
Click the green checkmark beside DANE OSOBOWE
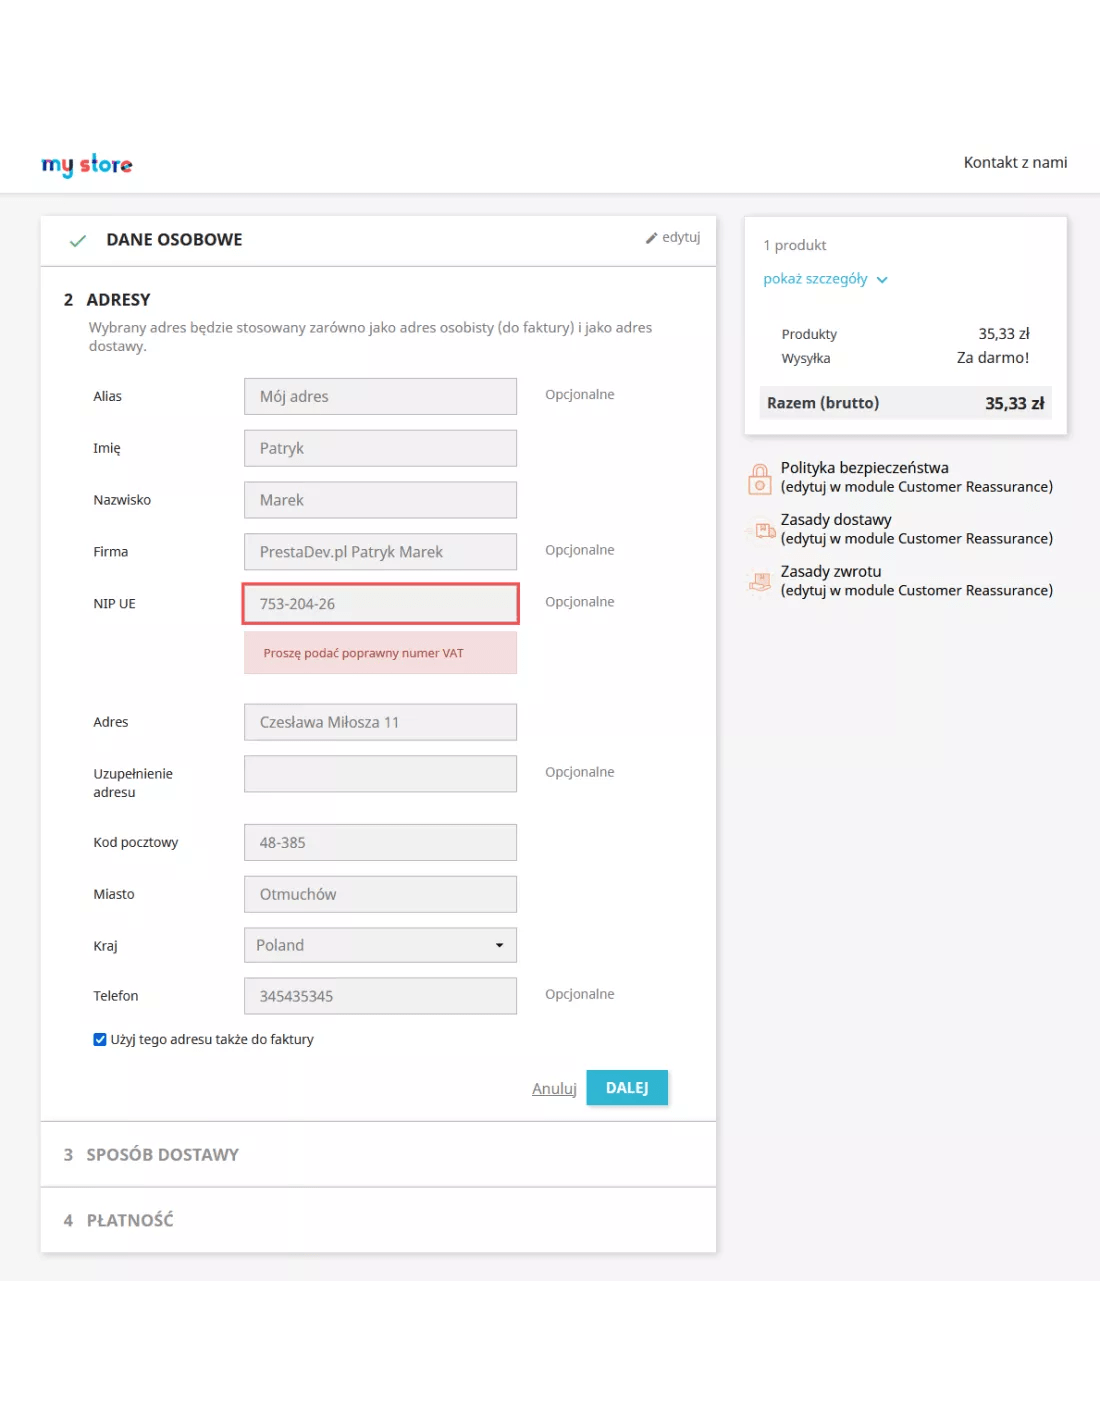[77, 241]
